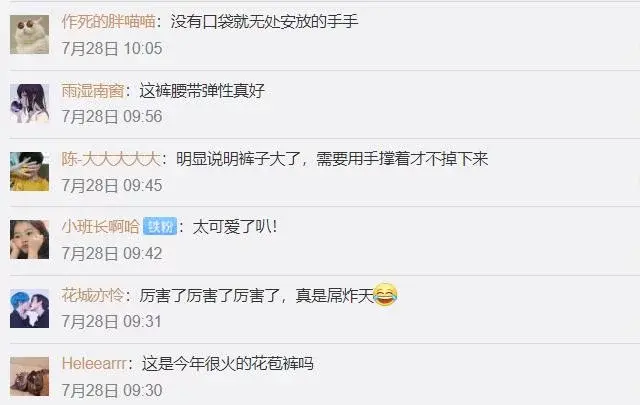
Task: Visit username 作死的胖喵喵 profile
Action: (109, 21)
